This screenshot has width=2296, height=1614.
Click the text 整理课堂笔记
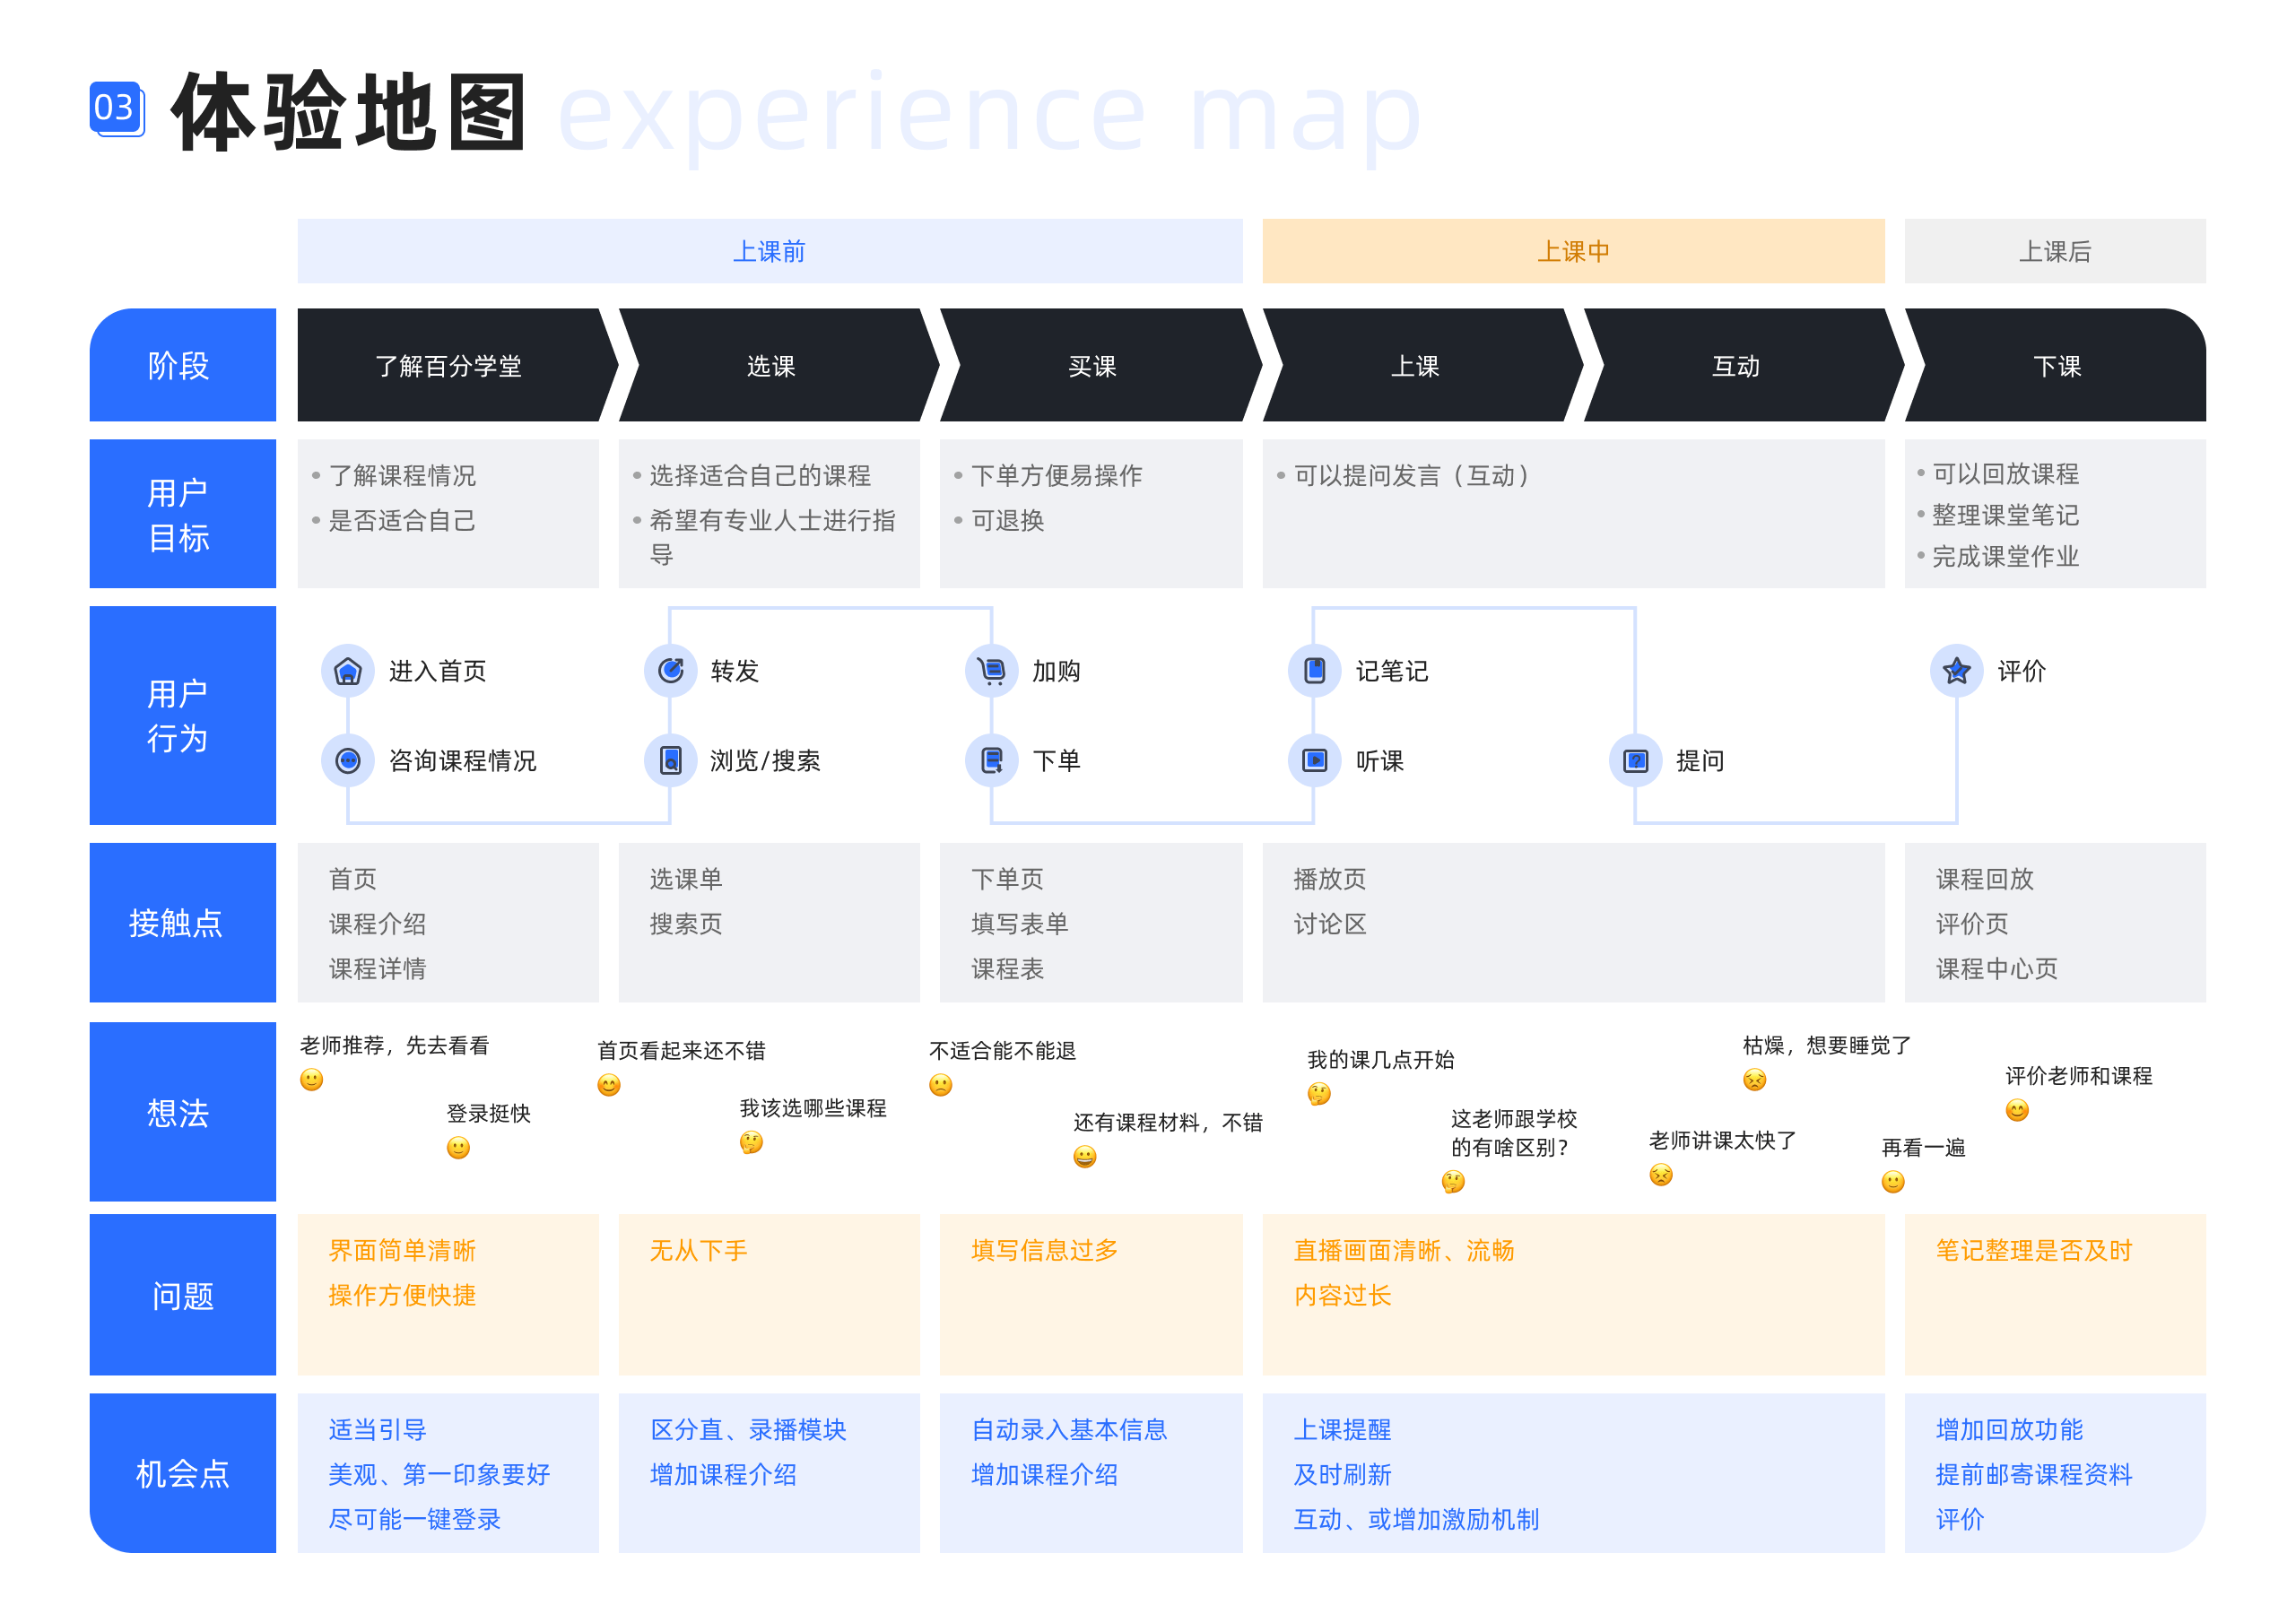[x=2005, y=515]
